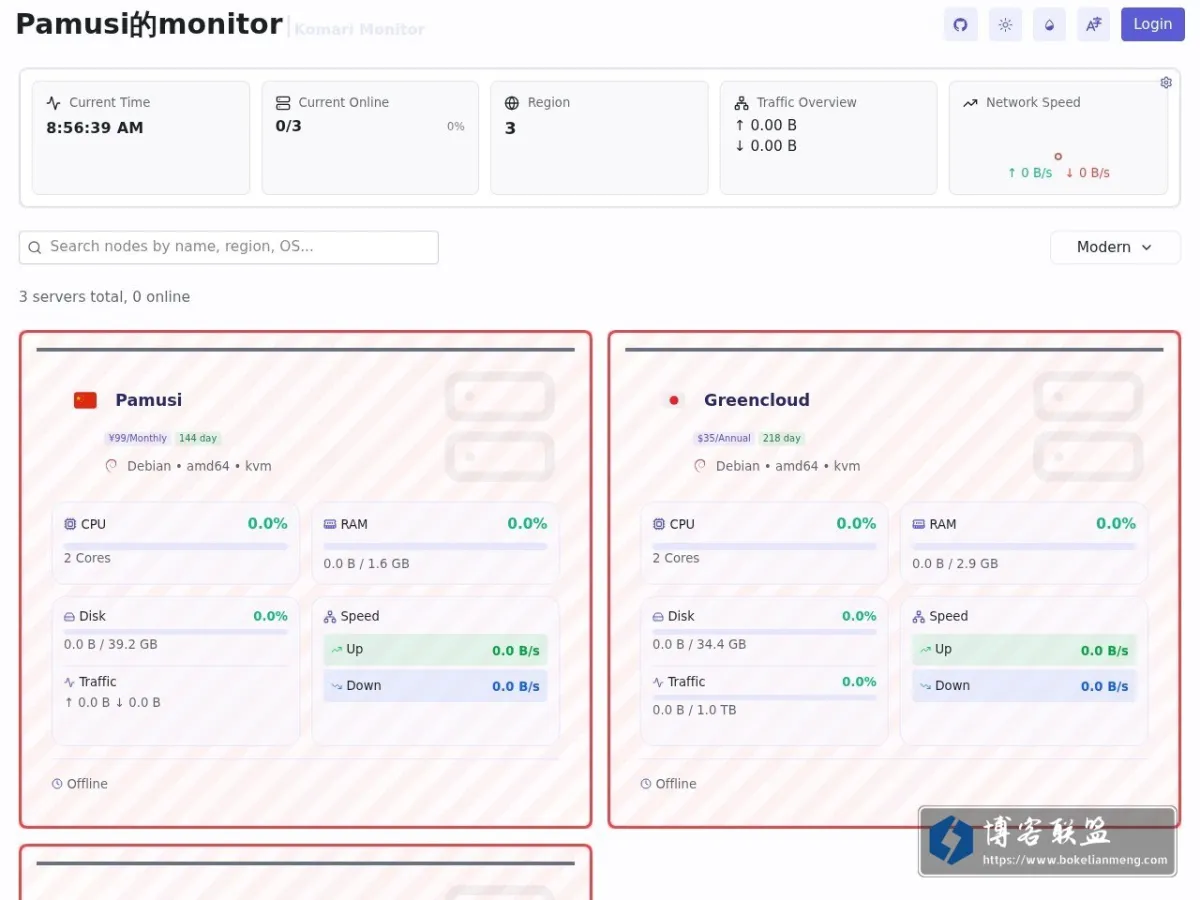Click the Current Time clock-pulse icon

(54, 103)
